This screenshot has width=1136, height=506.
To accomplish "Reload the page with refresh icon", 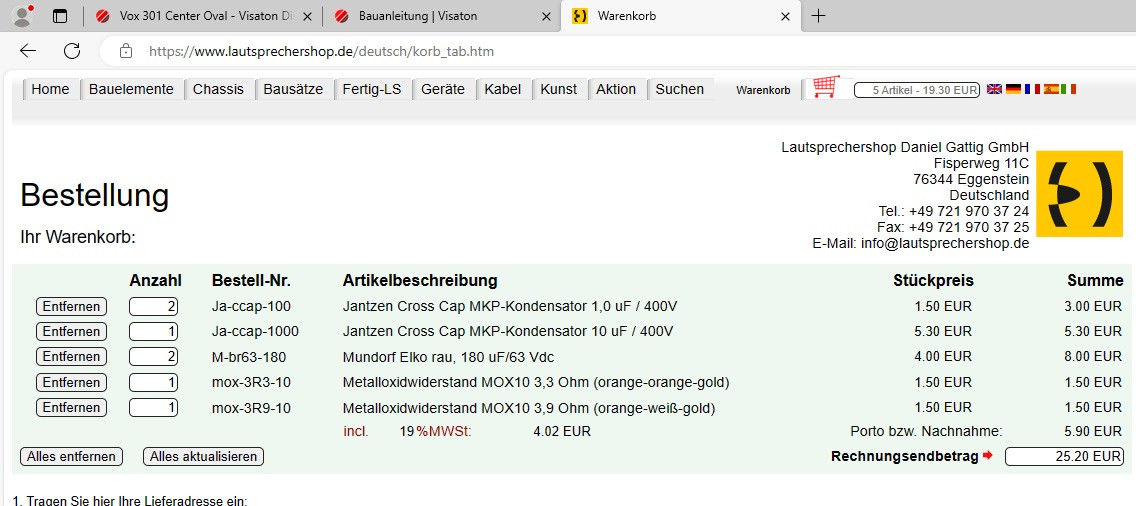I will pos(72,51).
